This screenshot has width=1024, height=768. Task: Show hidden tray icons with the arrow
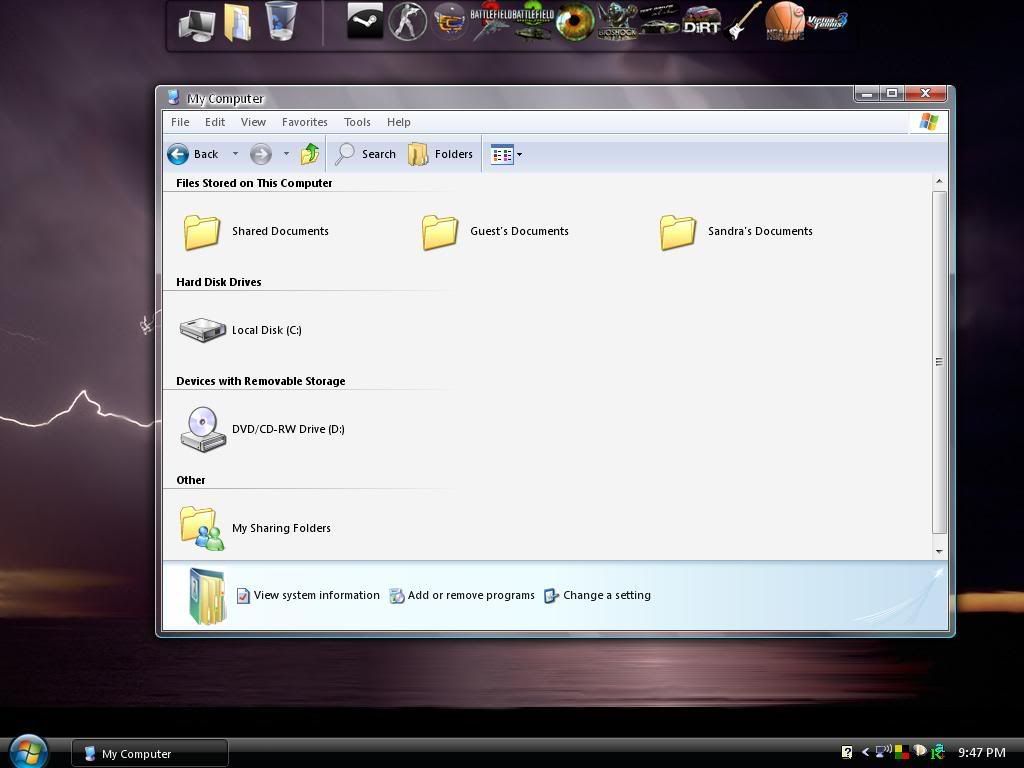pos(865,752)
